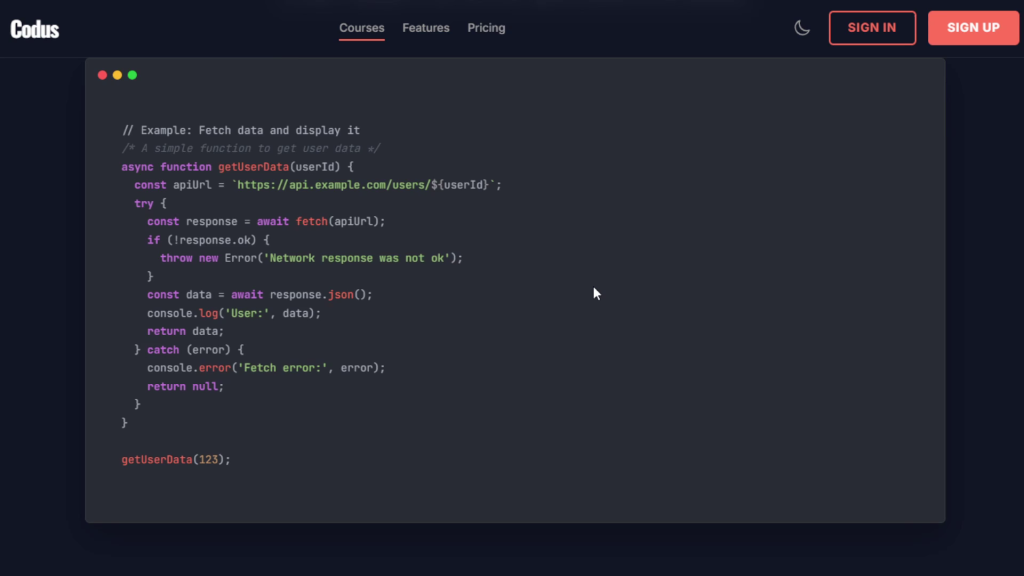This screenshot has width=1024, height=576.
Task: Click the green dot in code window
Action: [133, 75]
